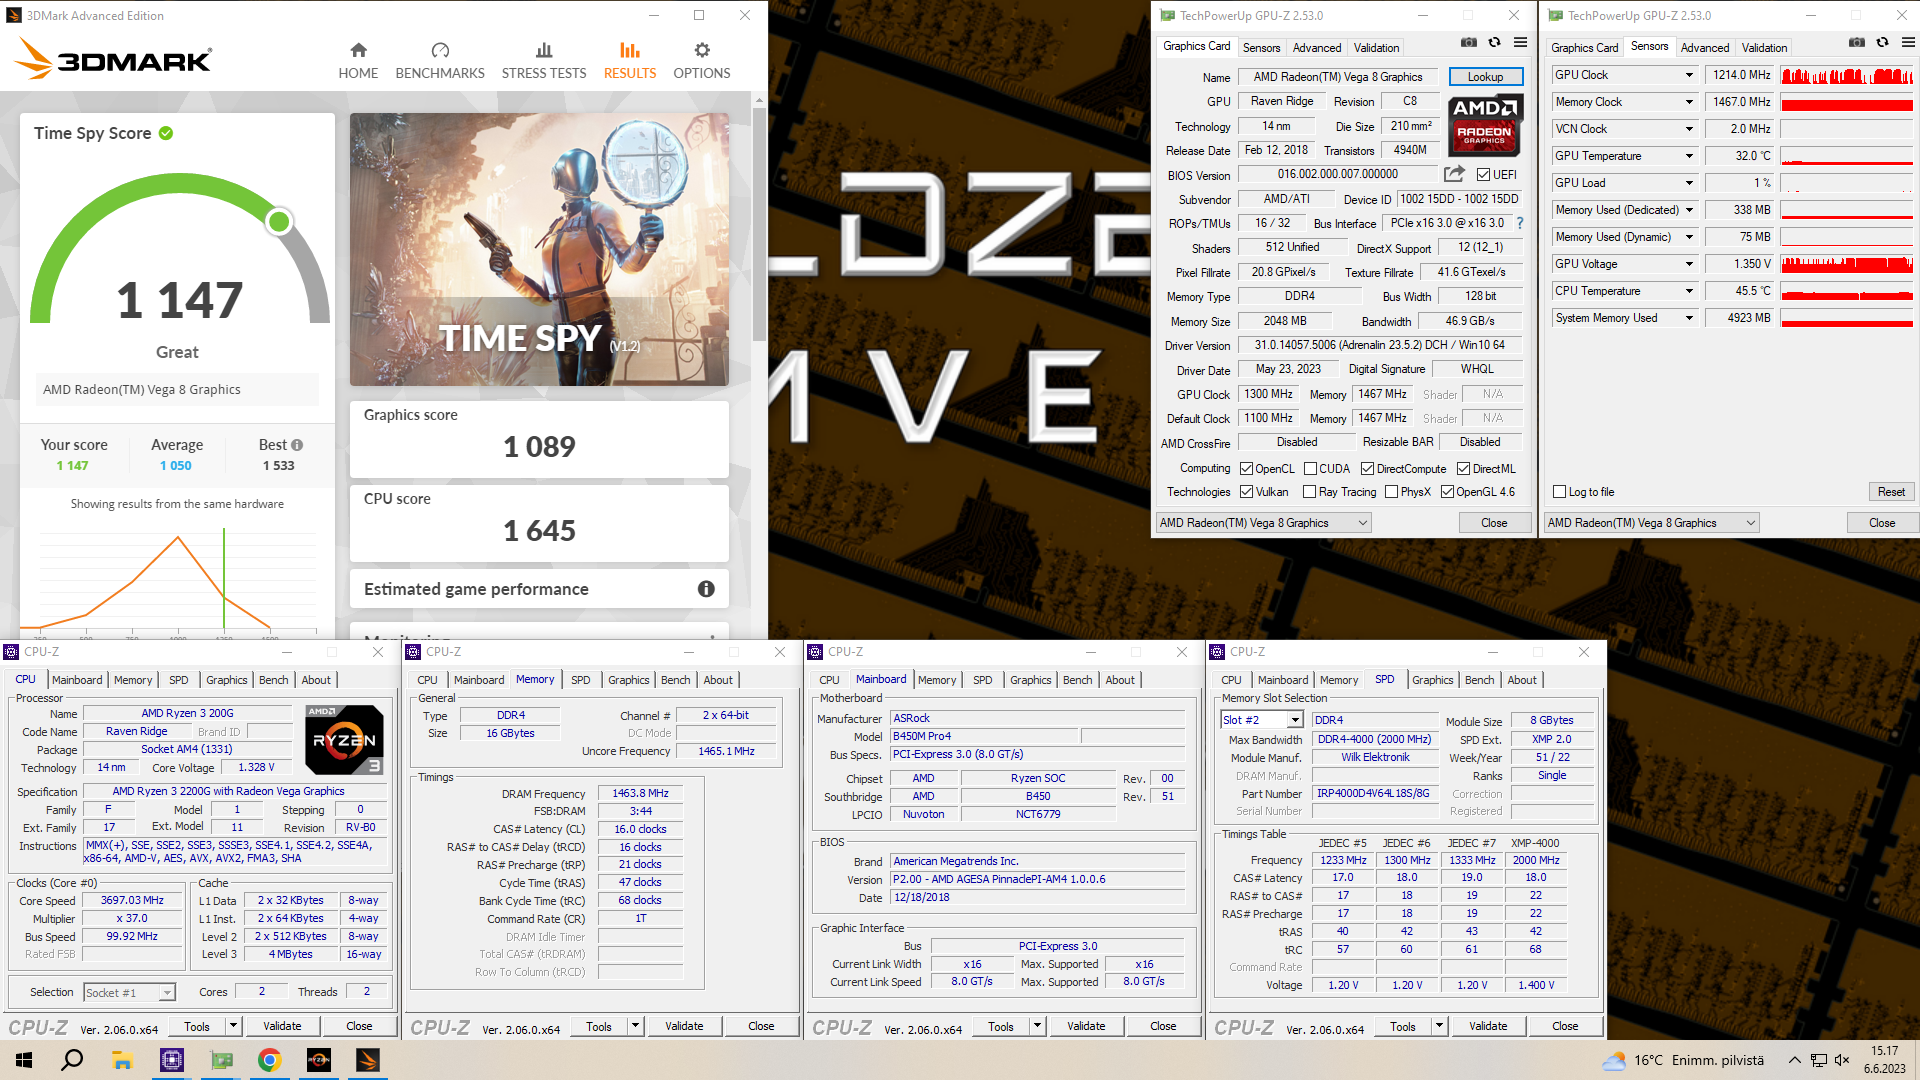The height and width of the screenshot is (1080, 1920).
Task: Click muted volume icon in system tray
Action: [1842, 1060]
